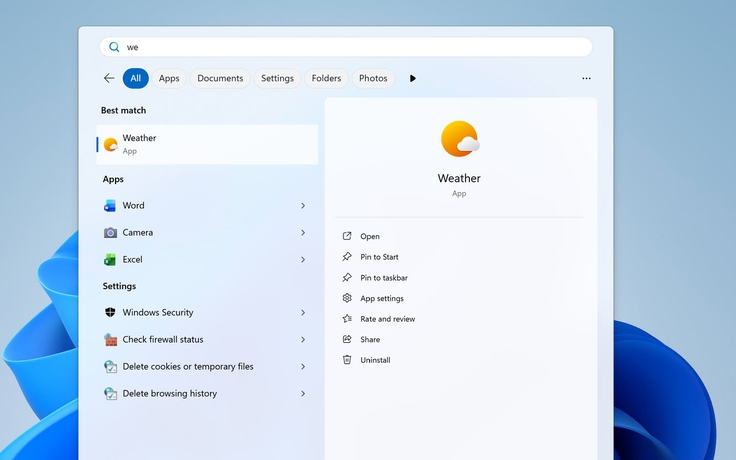Screen dimensions: 736x460
Task: Click the Pin to Start pin icon
Action: tap(347, 257)
